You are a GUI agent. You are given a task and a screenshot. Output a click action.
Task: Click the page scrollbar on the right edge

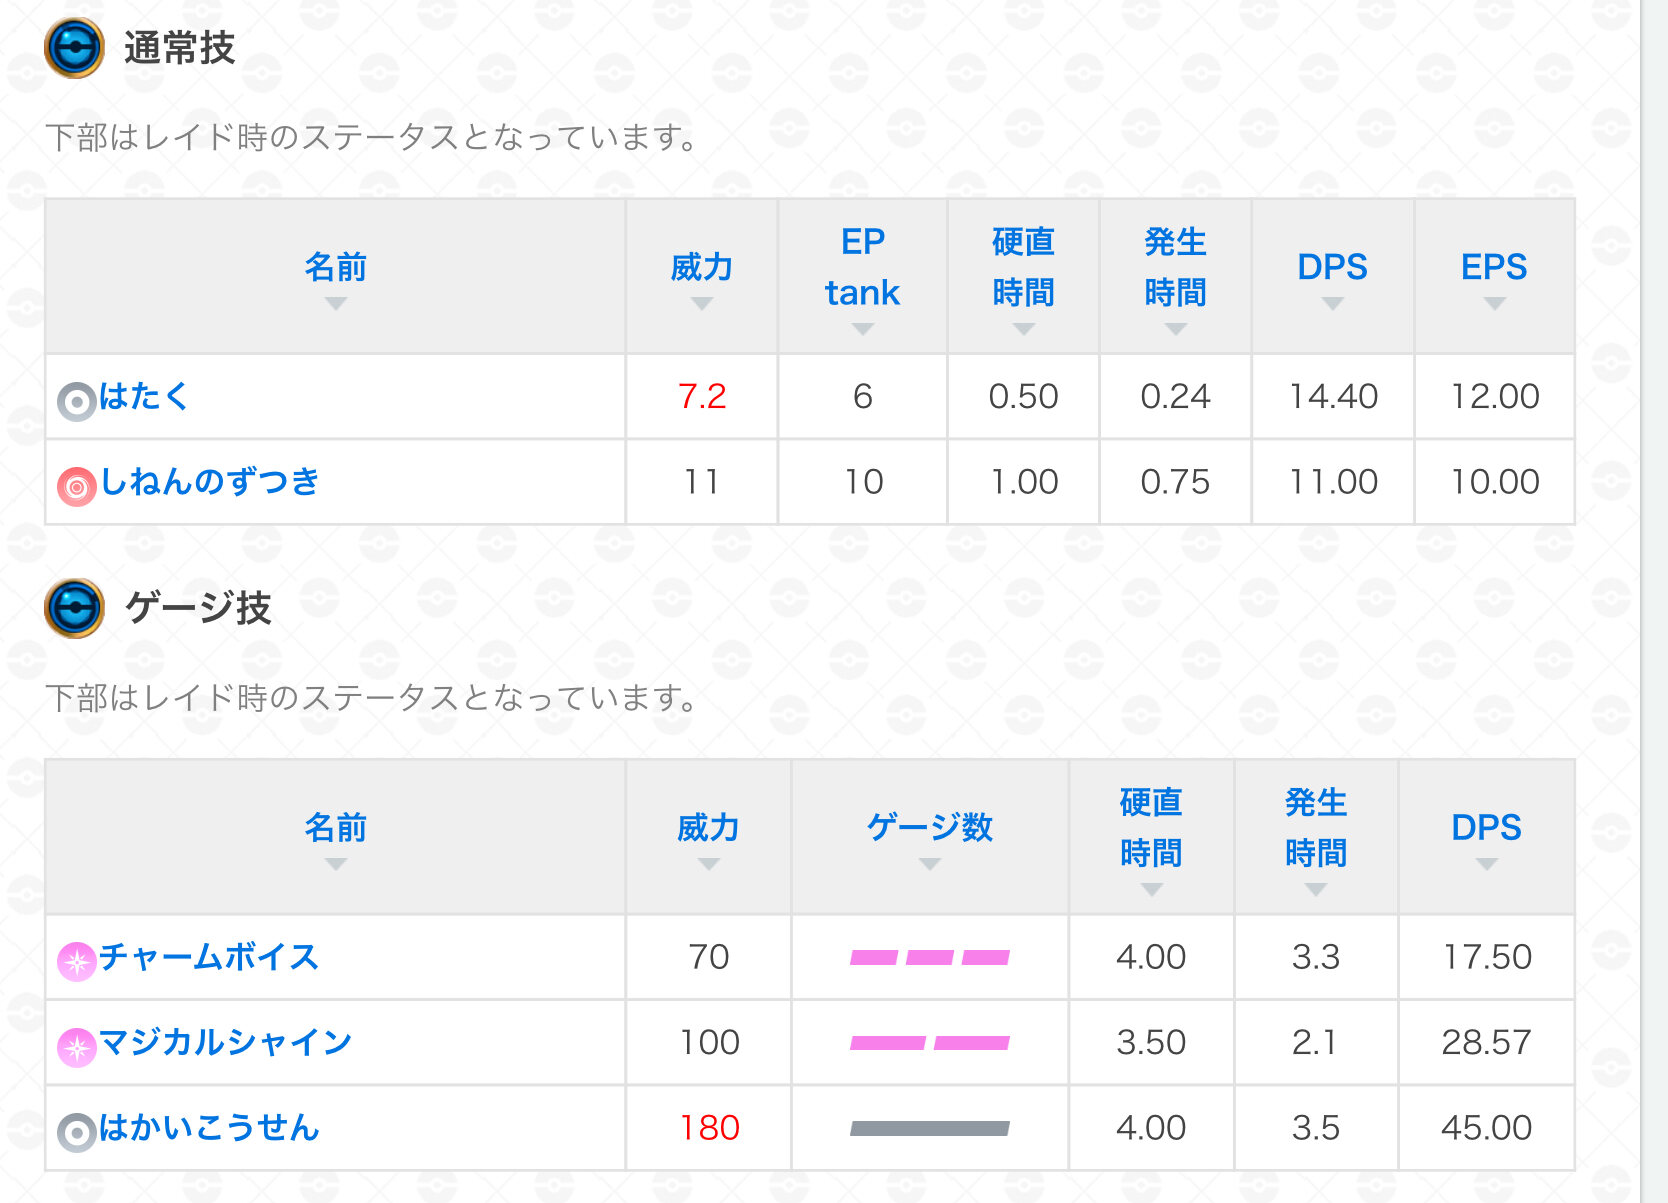coord(1654,600)
